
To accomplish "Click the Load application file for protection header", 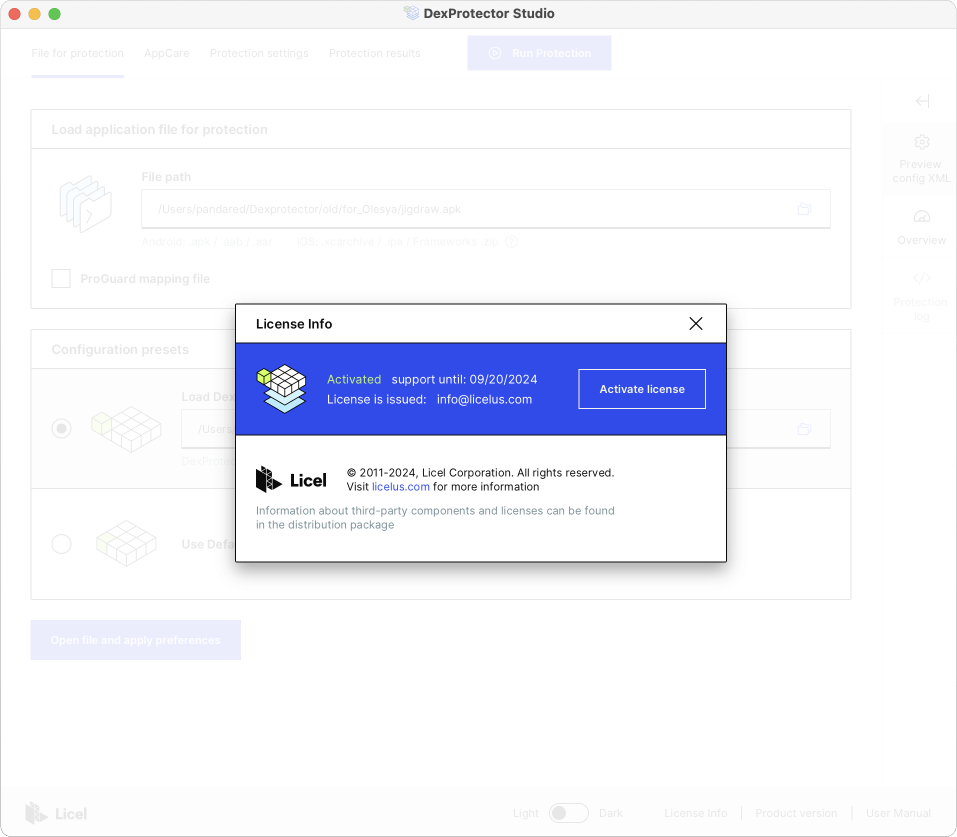I will point(159,129).
